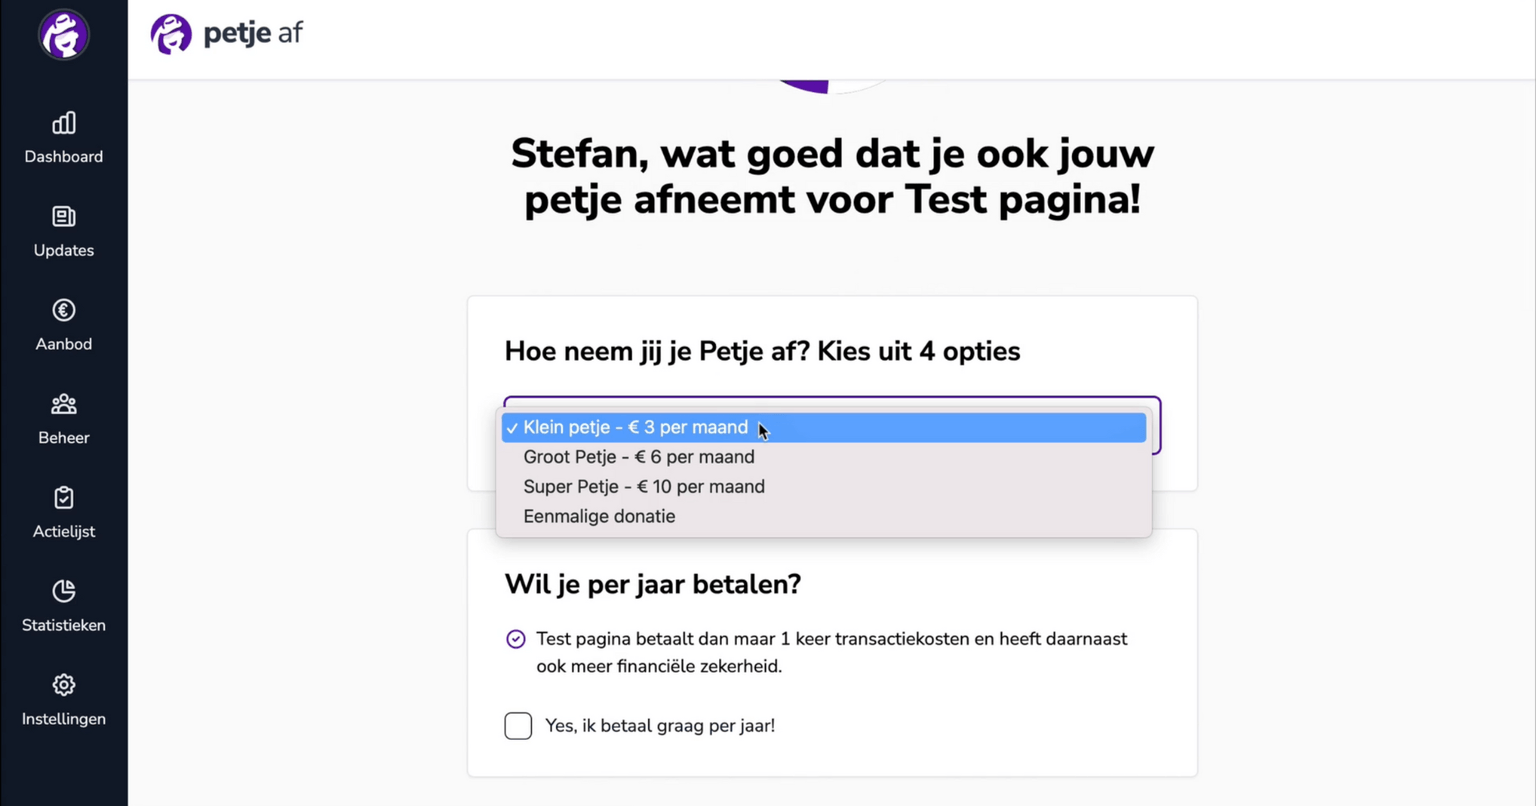Go to Statistieken menu label

(64, 625)
